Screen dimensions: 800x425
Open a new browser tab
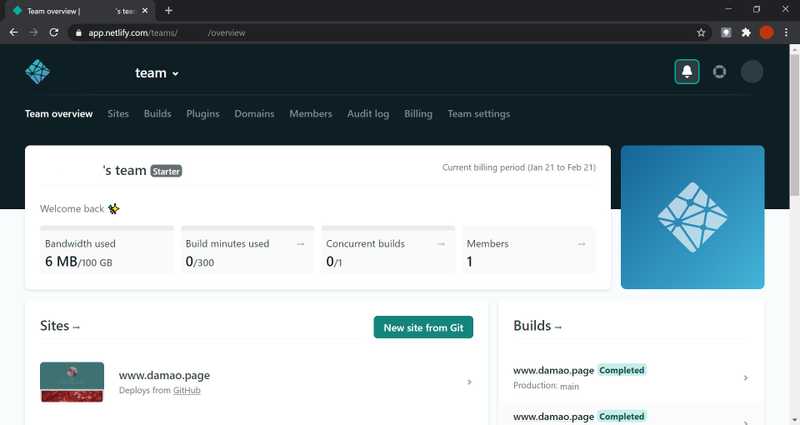[169, 10]
